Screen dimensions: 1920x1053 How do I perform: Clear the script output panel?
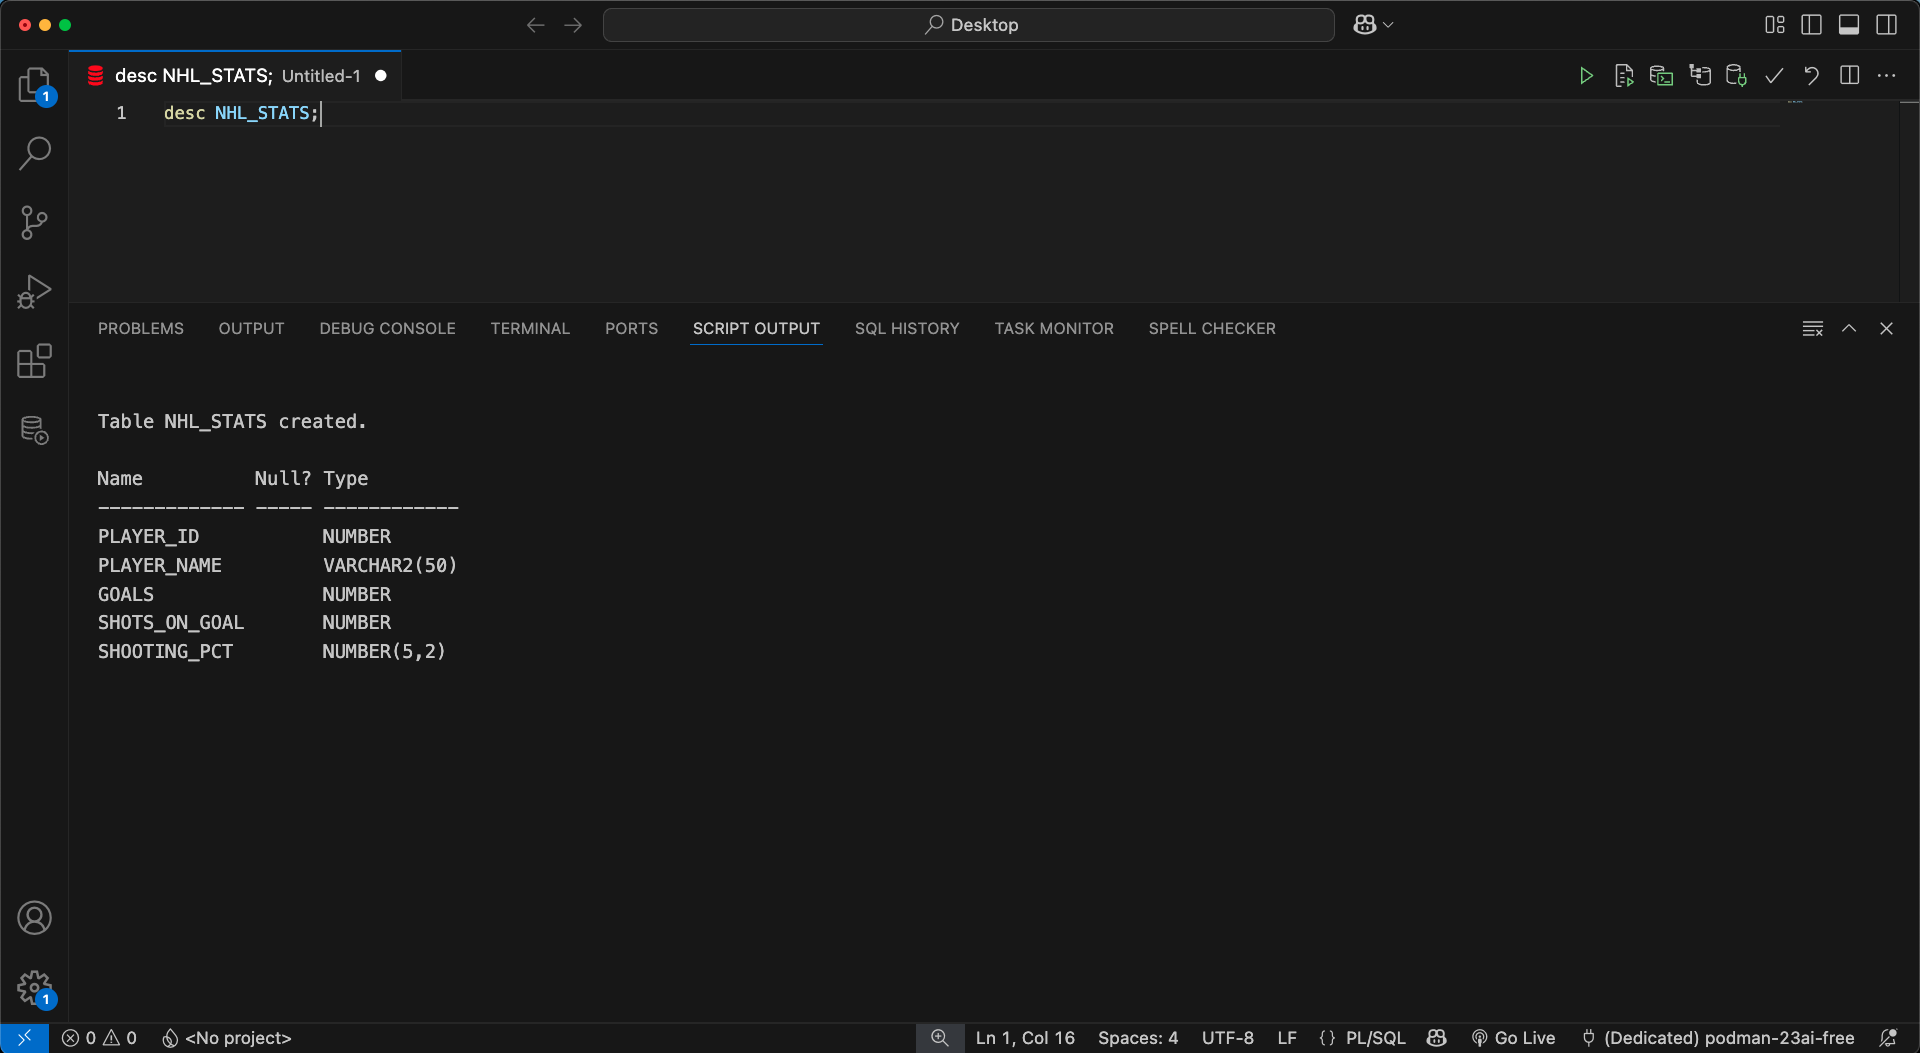[1812, 329]
